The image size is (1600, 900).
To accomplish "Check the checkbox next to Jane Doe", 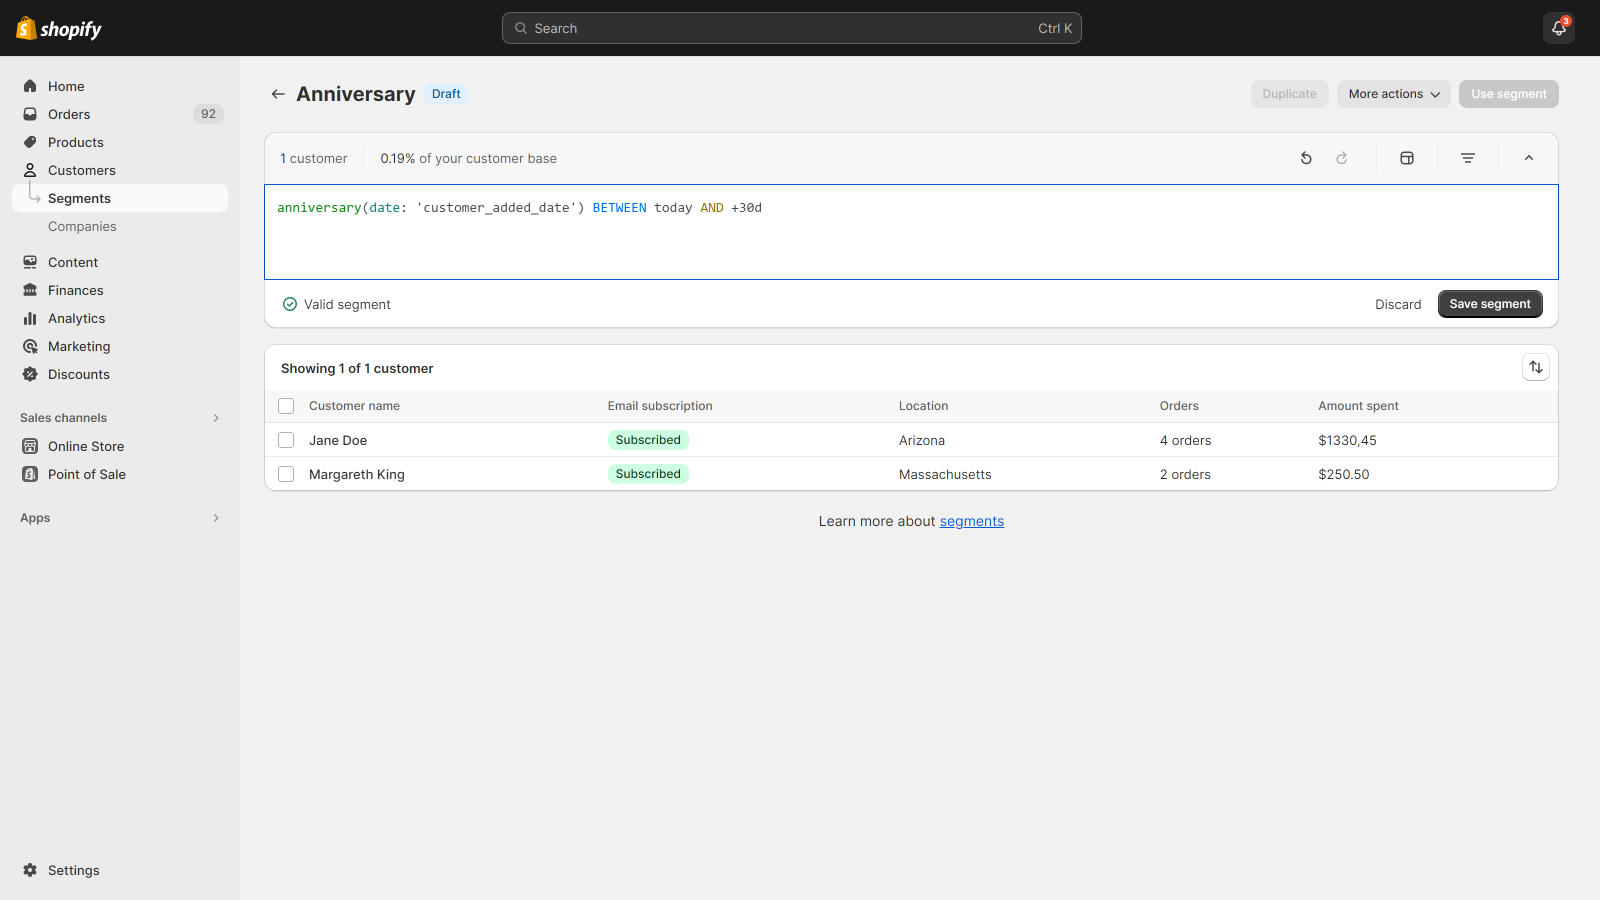I will tap(286, 440).
